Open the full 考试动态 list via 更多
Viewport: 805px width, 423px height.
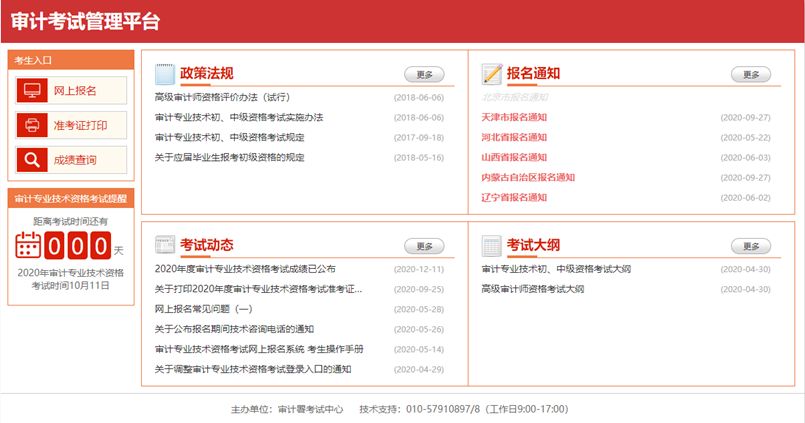coord(424,246)
